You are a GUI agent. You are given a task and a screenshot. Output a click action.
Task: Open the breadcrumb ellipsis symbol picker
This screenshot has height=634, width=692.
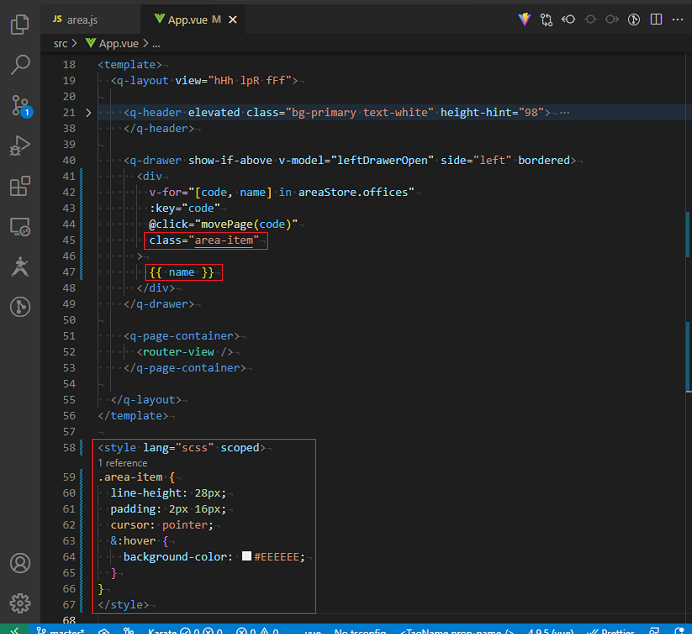156,44
